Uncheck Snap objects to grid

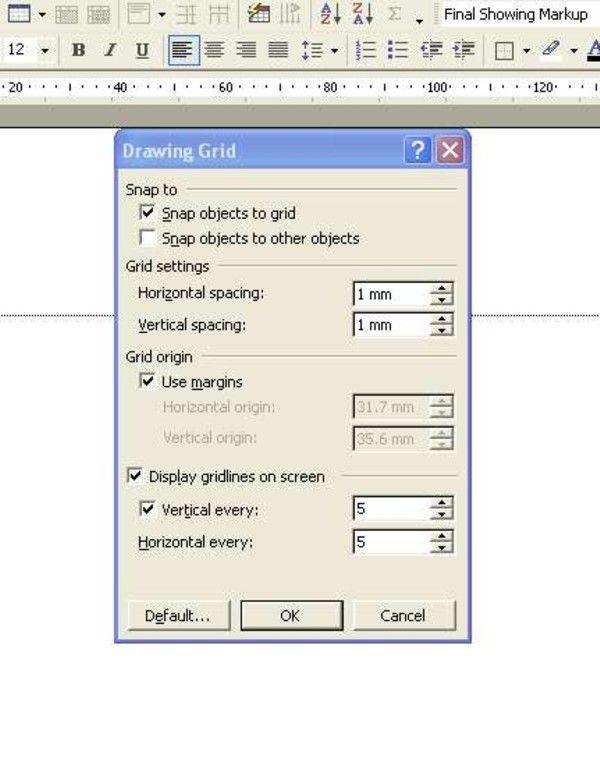[148, 213]
